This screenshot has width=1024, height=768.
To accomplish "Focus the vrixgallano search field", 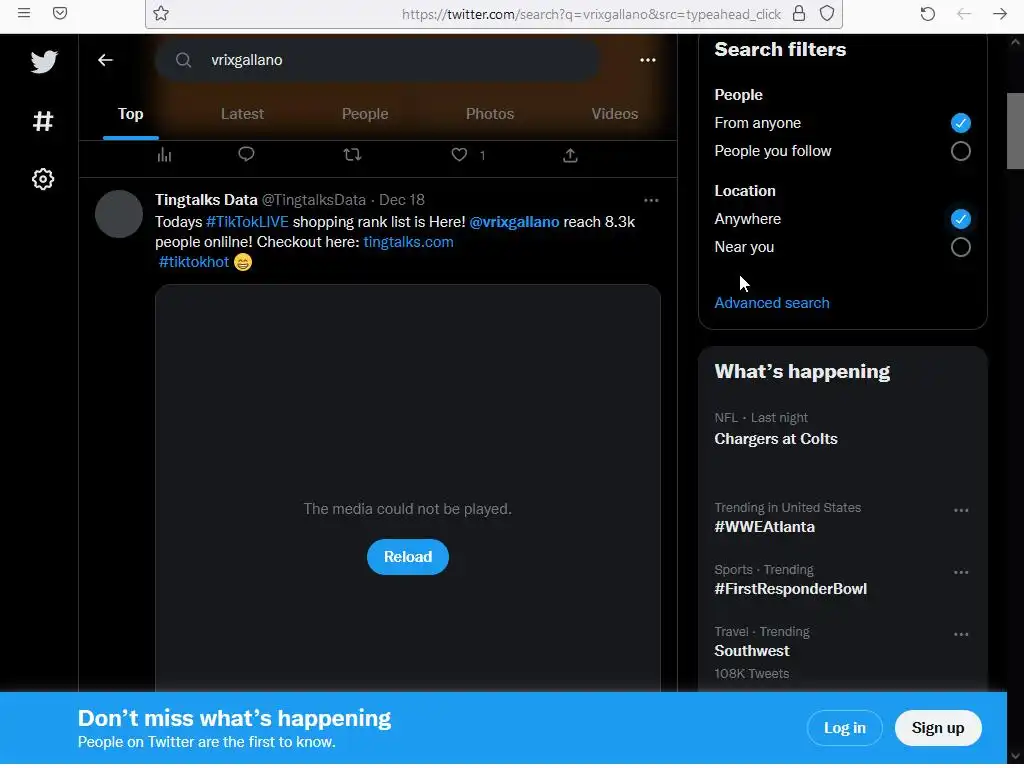I will click(377, 60).
